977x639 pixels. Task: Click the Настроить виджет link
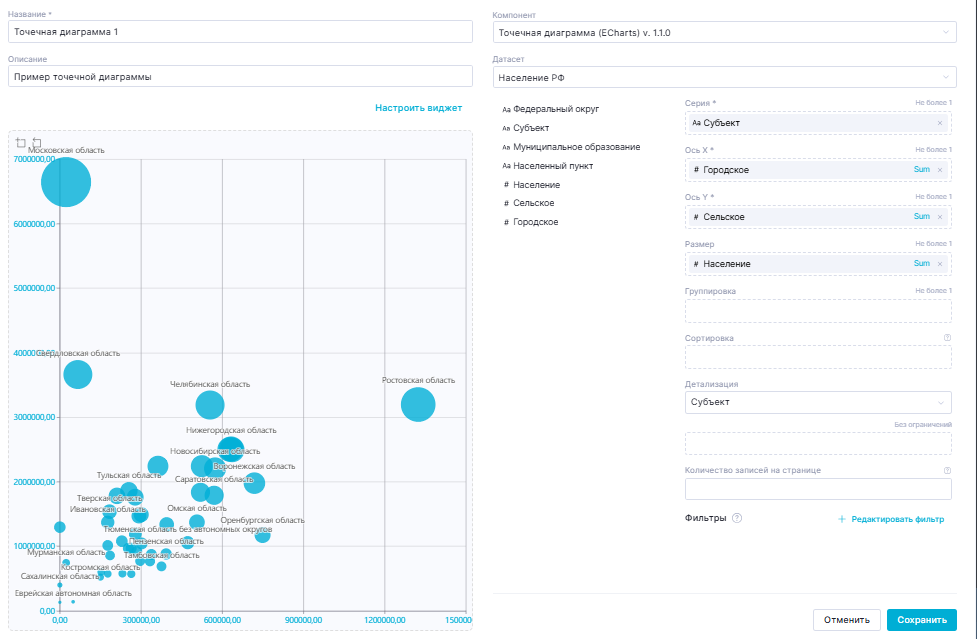point(418,108)
